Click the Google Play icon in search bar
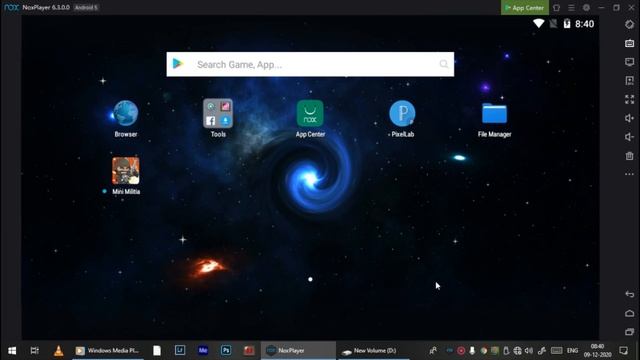Image resolution: width=640 pixels, height=360 pixels. 178,64
